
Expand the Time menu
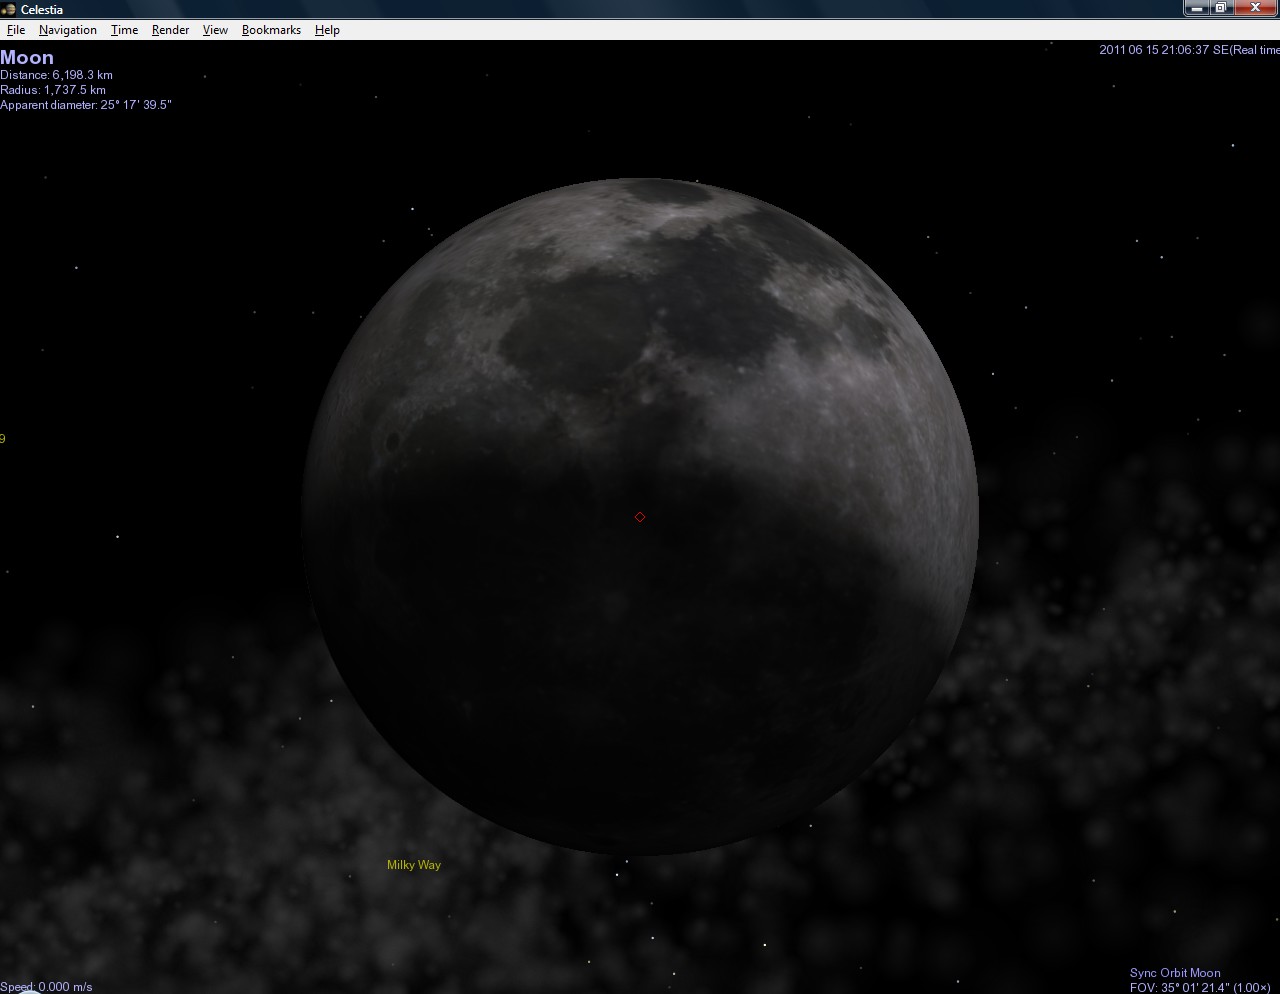click(124, 30)
